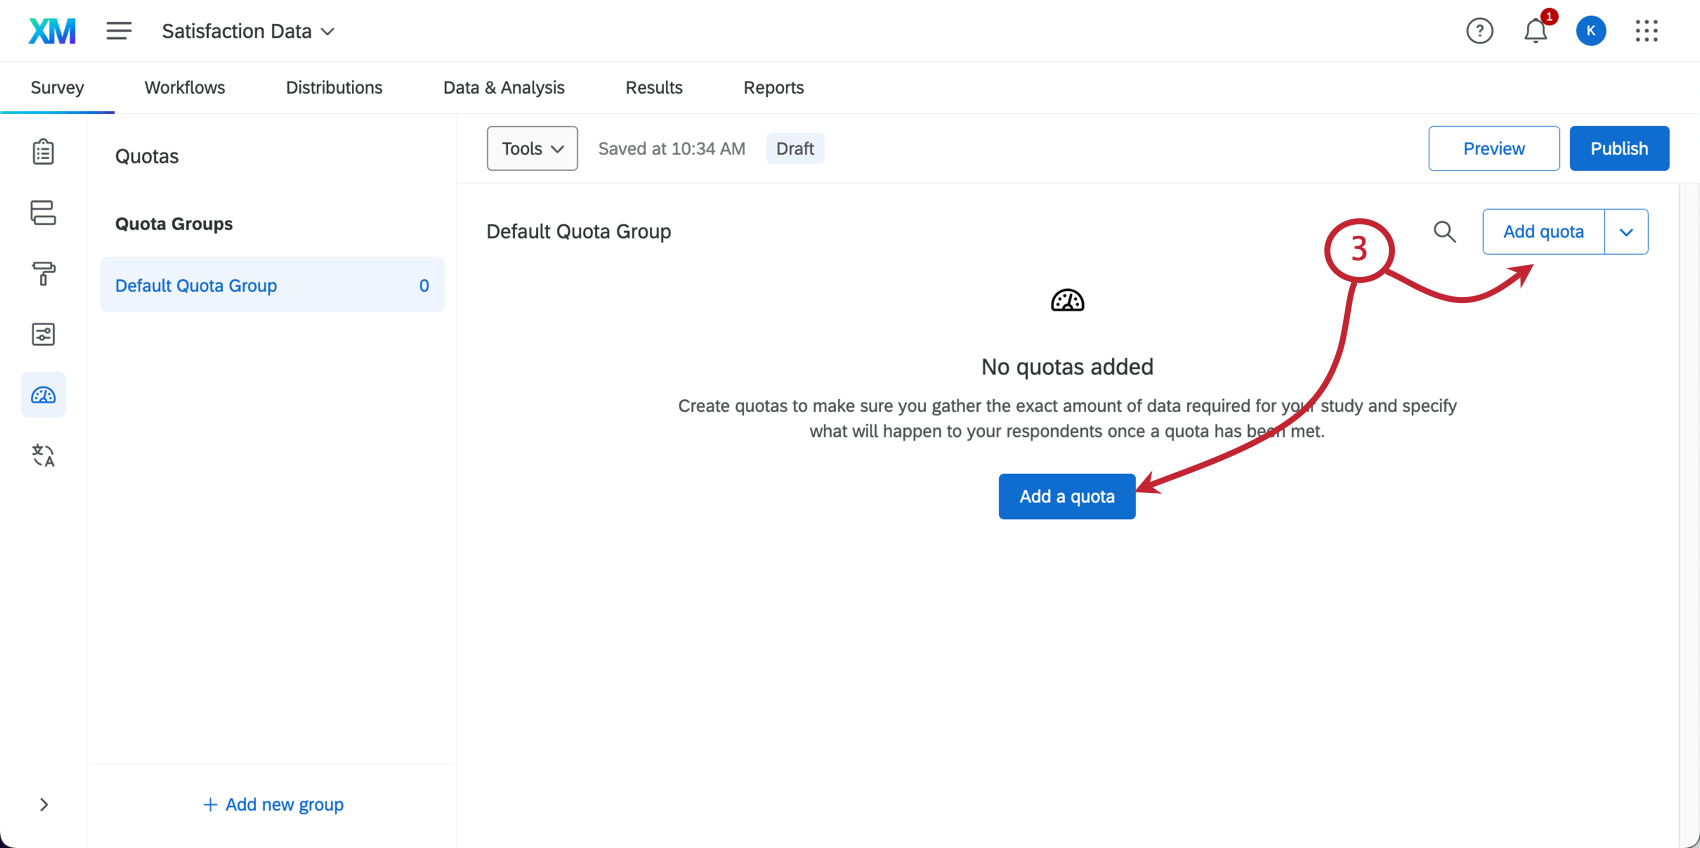1700x848 pixels.
Task: Open the app switcher grid icon
Action: pyautogui.click(x=1646, y=32)
